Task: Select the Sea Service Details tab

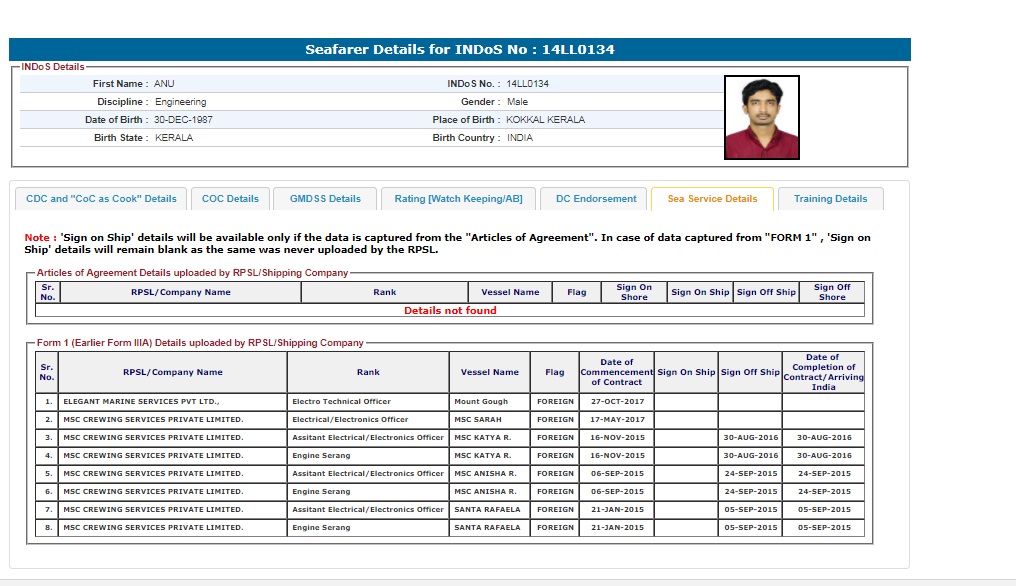Action: pyautogui.click(x=712, y=199)
